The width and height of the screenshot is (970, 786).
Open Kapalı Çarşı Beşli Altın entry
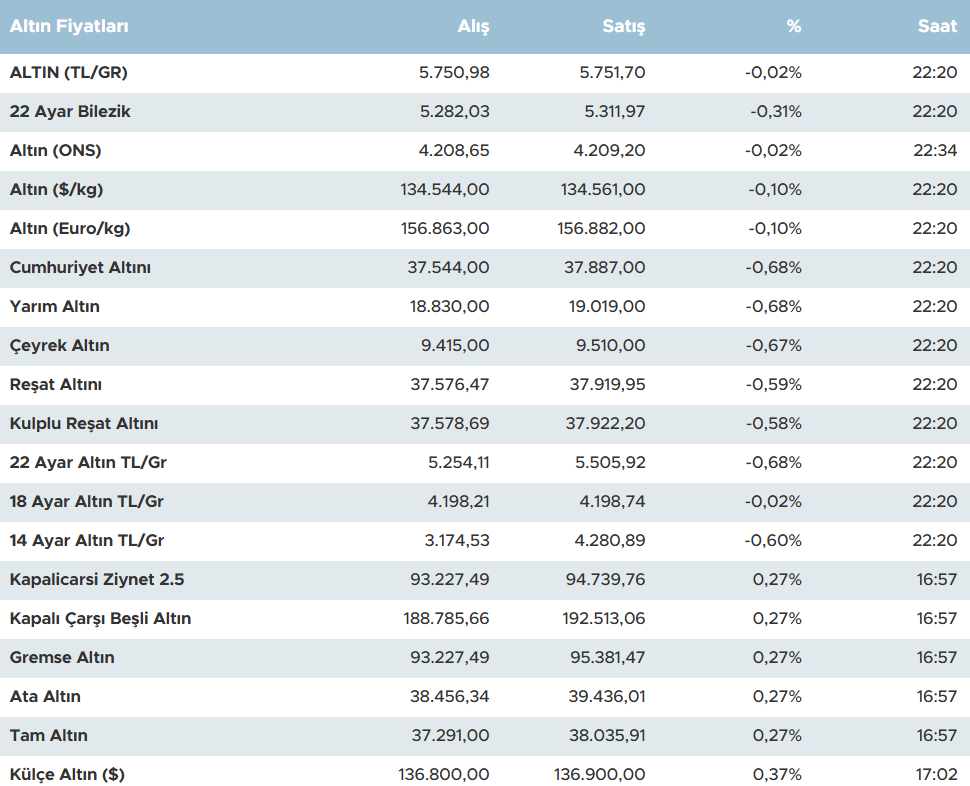100,619
